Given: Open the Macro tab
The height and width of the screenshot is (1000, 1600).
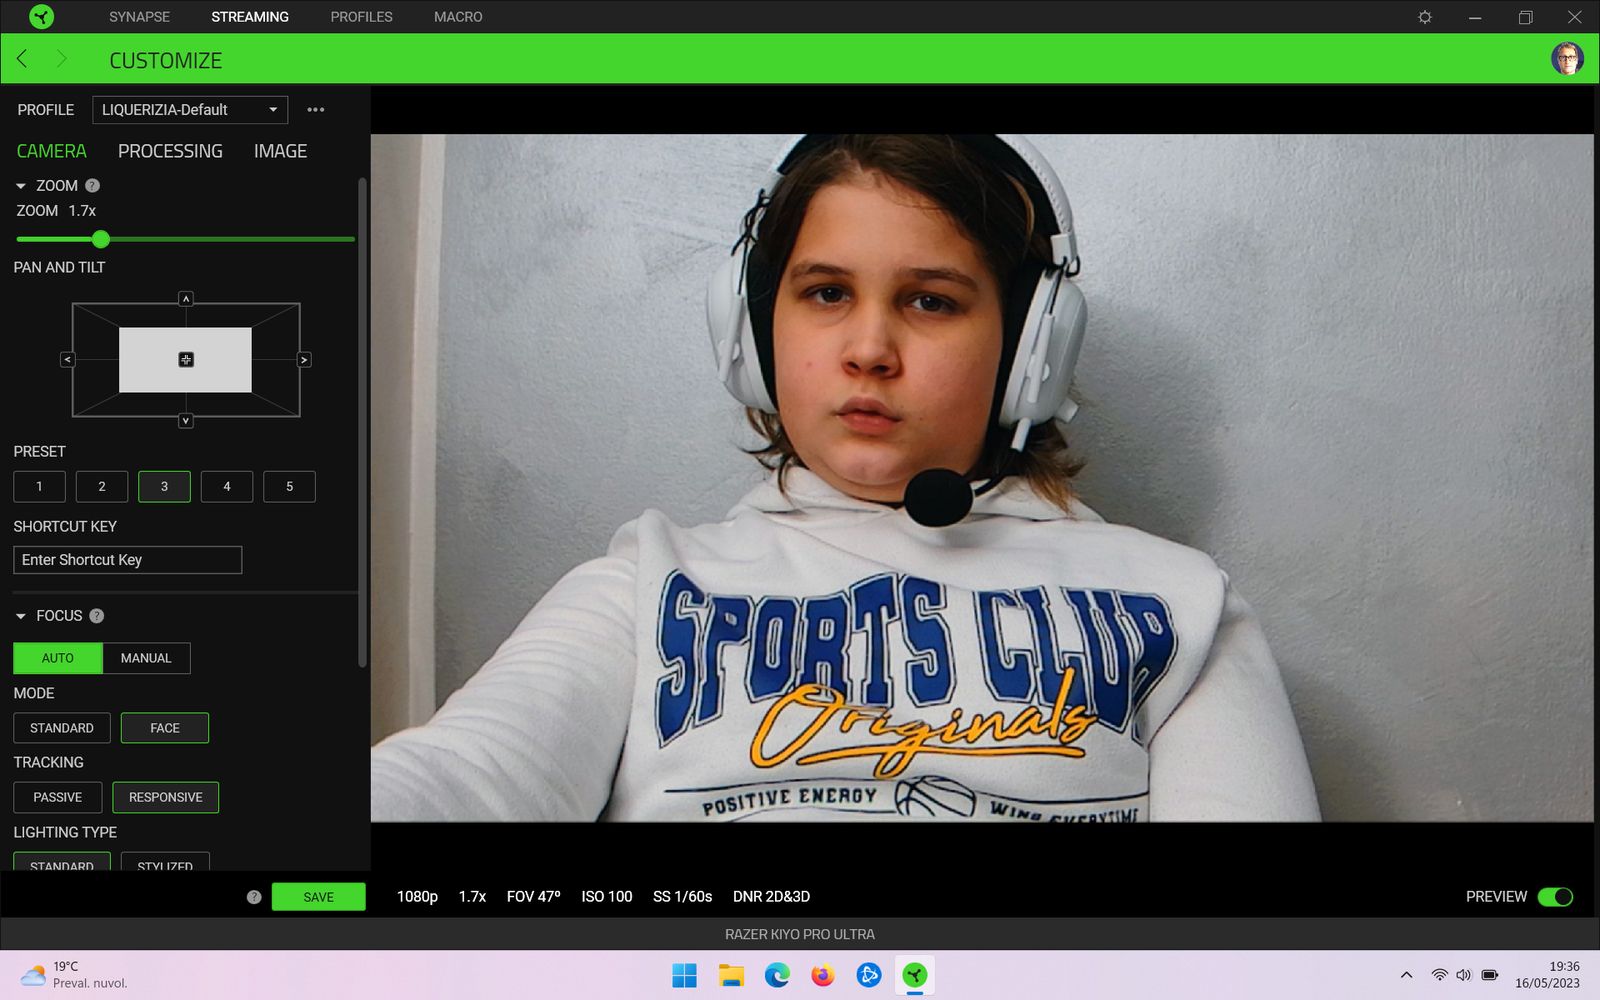Looking at the screenshot, I should [x=458, y=17].
